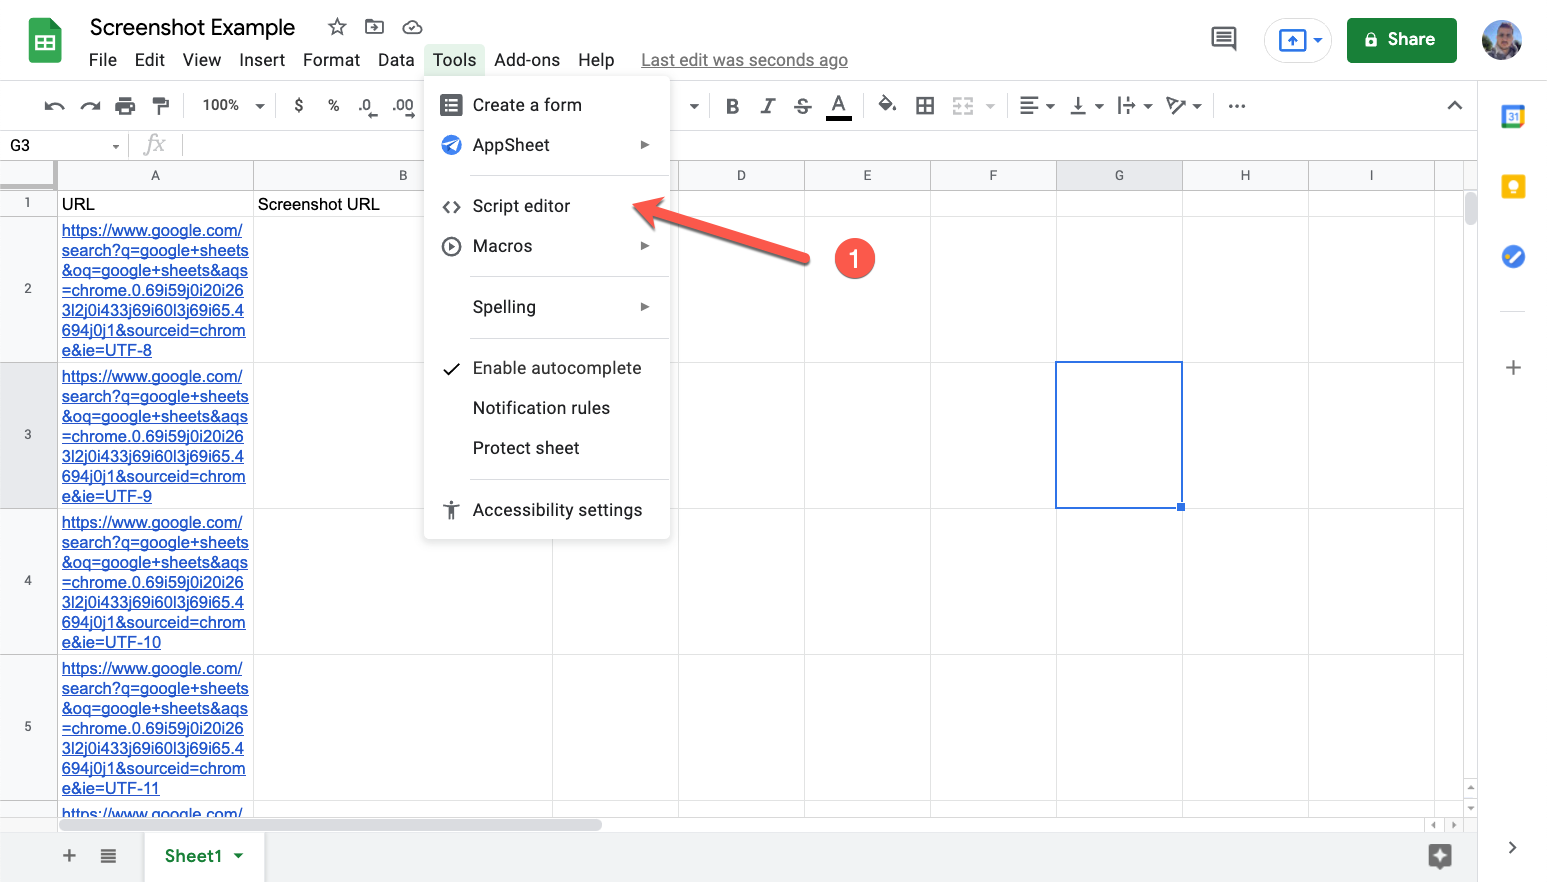Open Last edit was seconds ago link
This screenshot has height=882, width=1547.
click(744, 60)
